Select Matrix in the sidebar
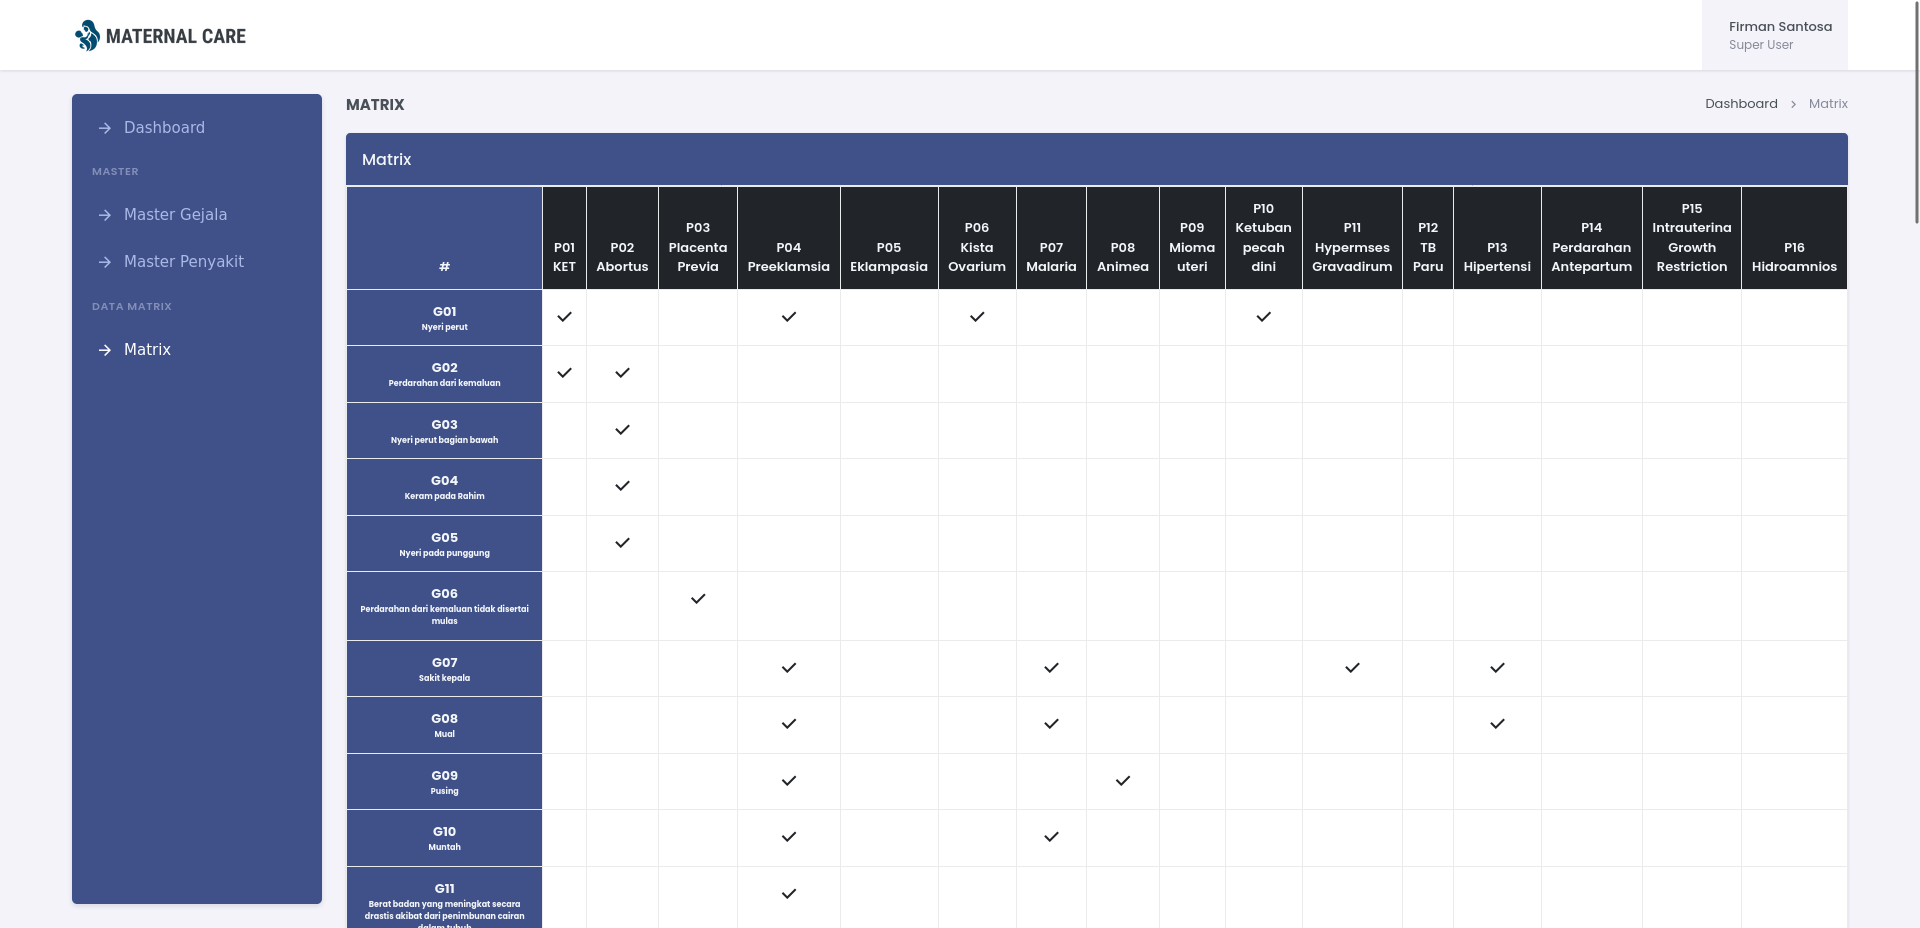Image resolution: width=1920 pixels, height=928 pixels. coord(197,350)
